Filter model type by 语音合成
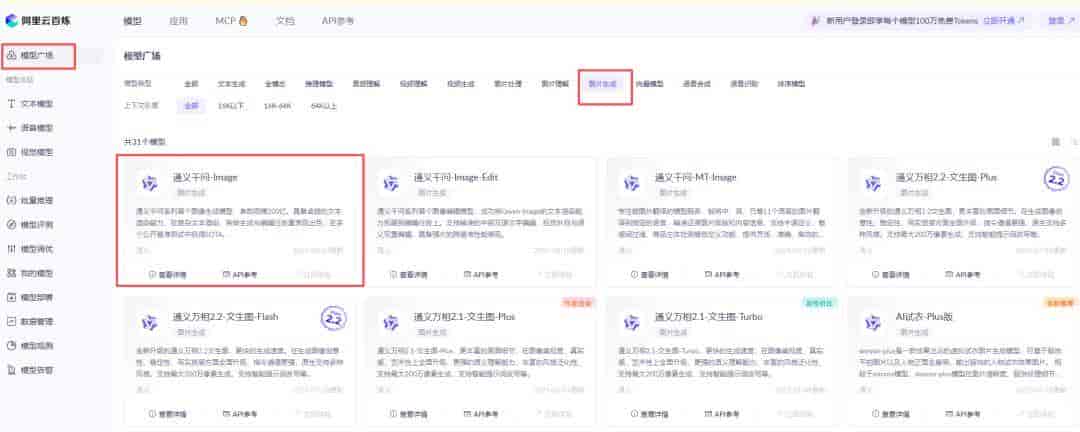Image resolution: width=1080 pixels, height=432 pixels. (x=696, y=83)
